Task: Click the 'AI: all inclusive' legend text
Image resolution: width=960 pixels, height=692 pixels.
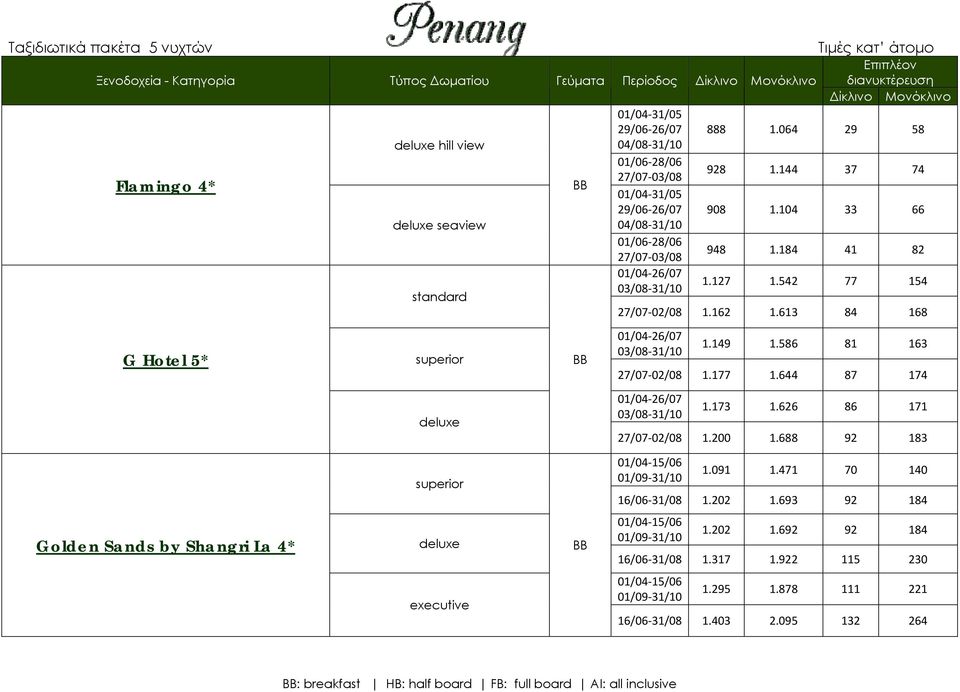Action: click(x=633, y=683)
